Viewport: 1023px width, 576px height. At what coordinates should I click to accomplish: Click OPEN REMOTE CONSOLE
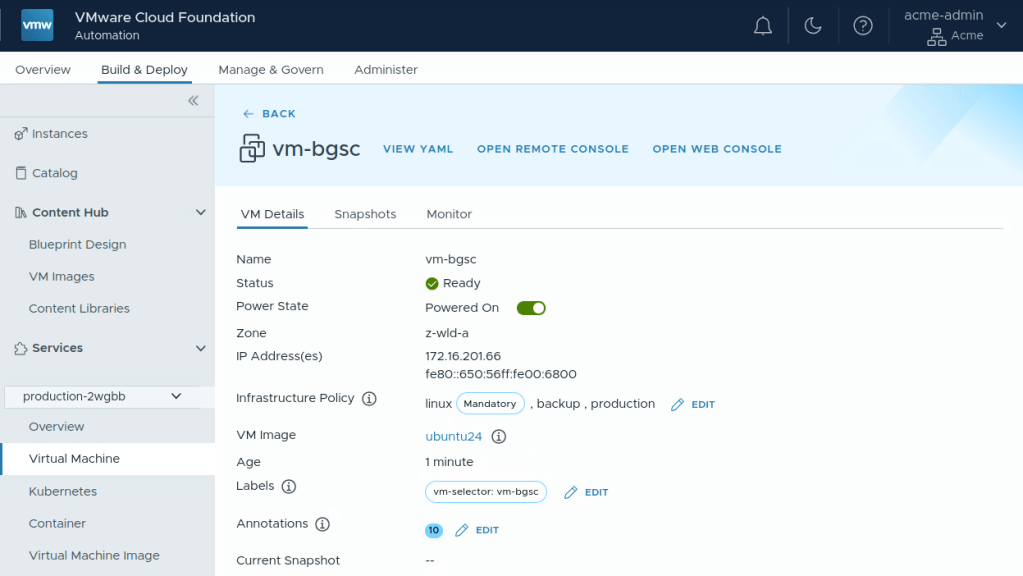553,149
